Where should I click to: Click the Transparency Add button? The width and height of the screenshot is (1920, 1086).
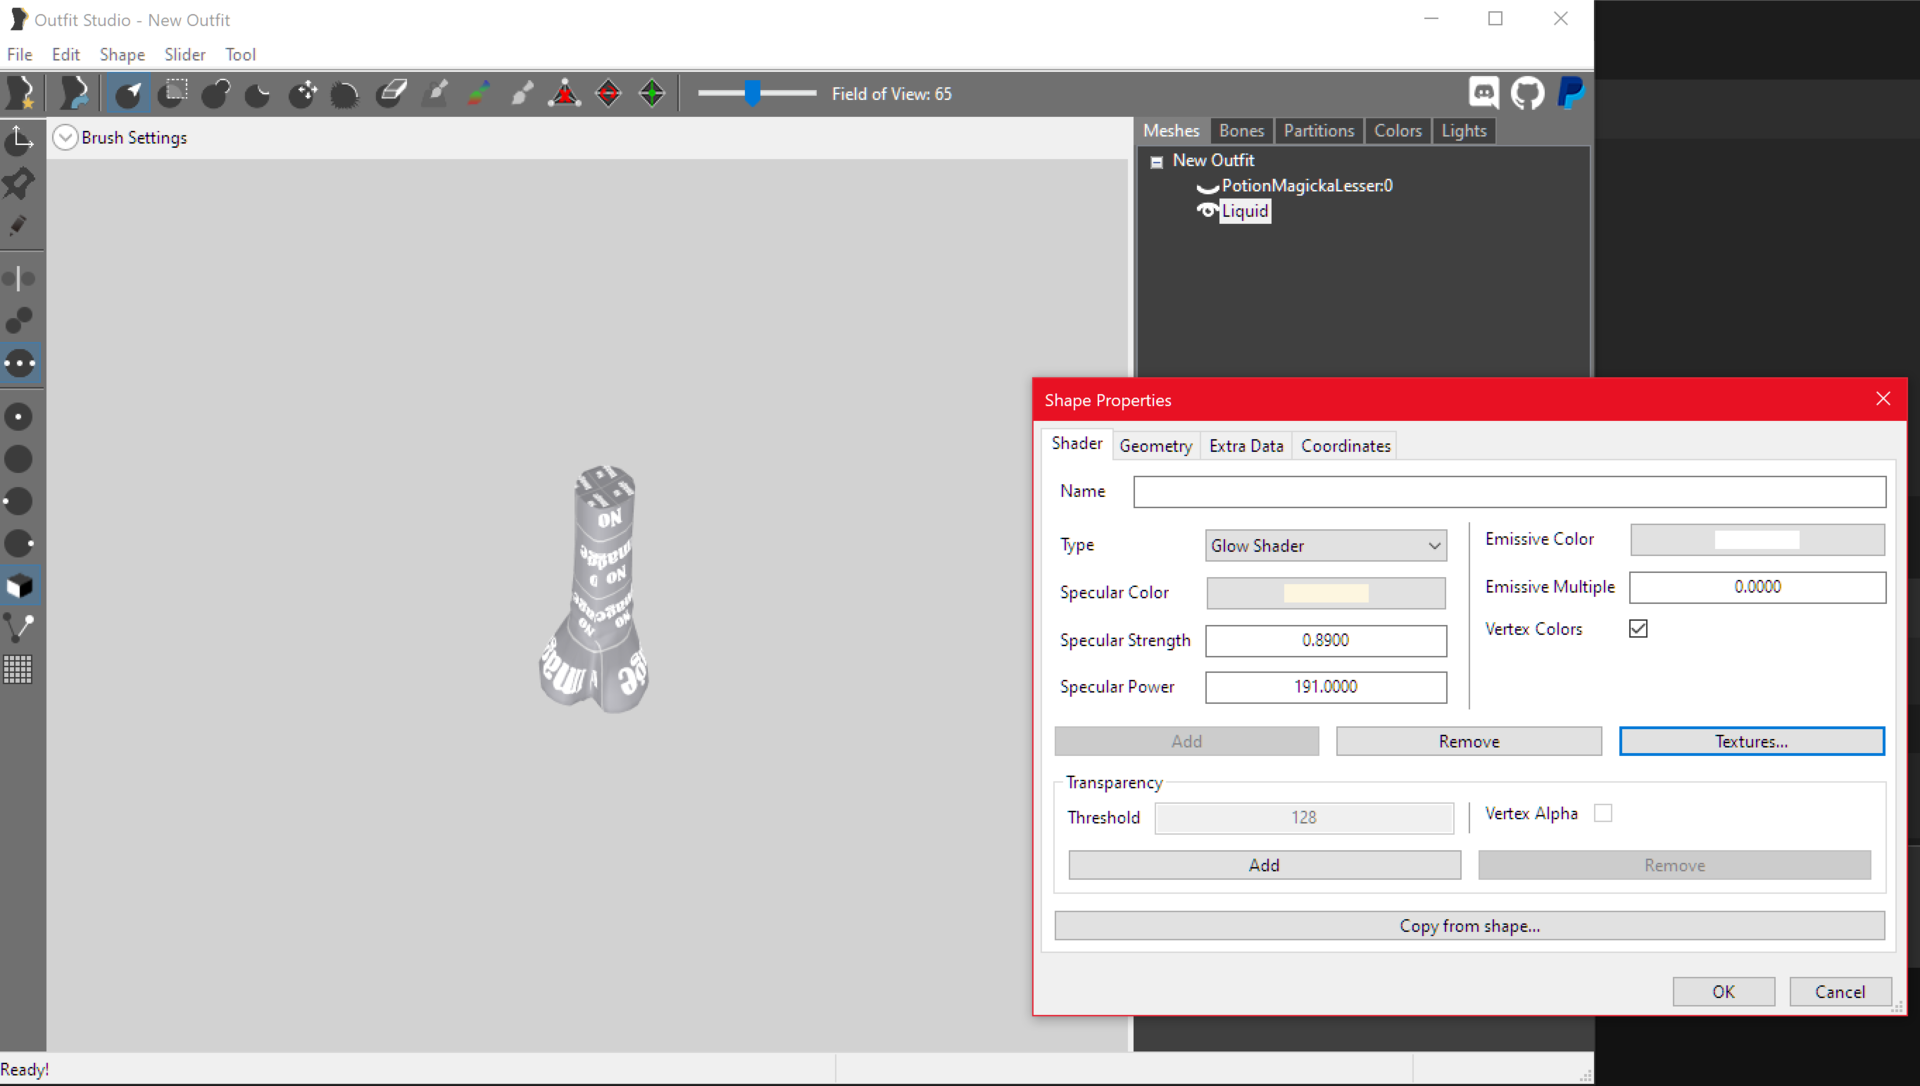point(1264,866)
